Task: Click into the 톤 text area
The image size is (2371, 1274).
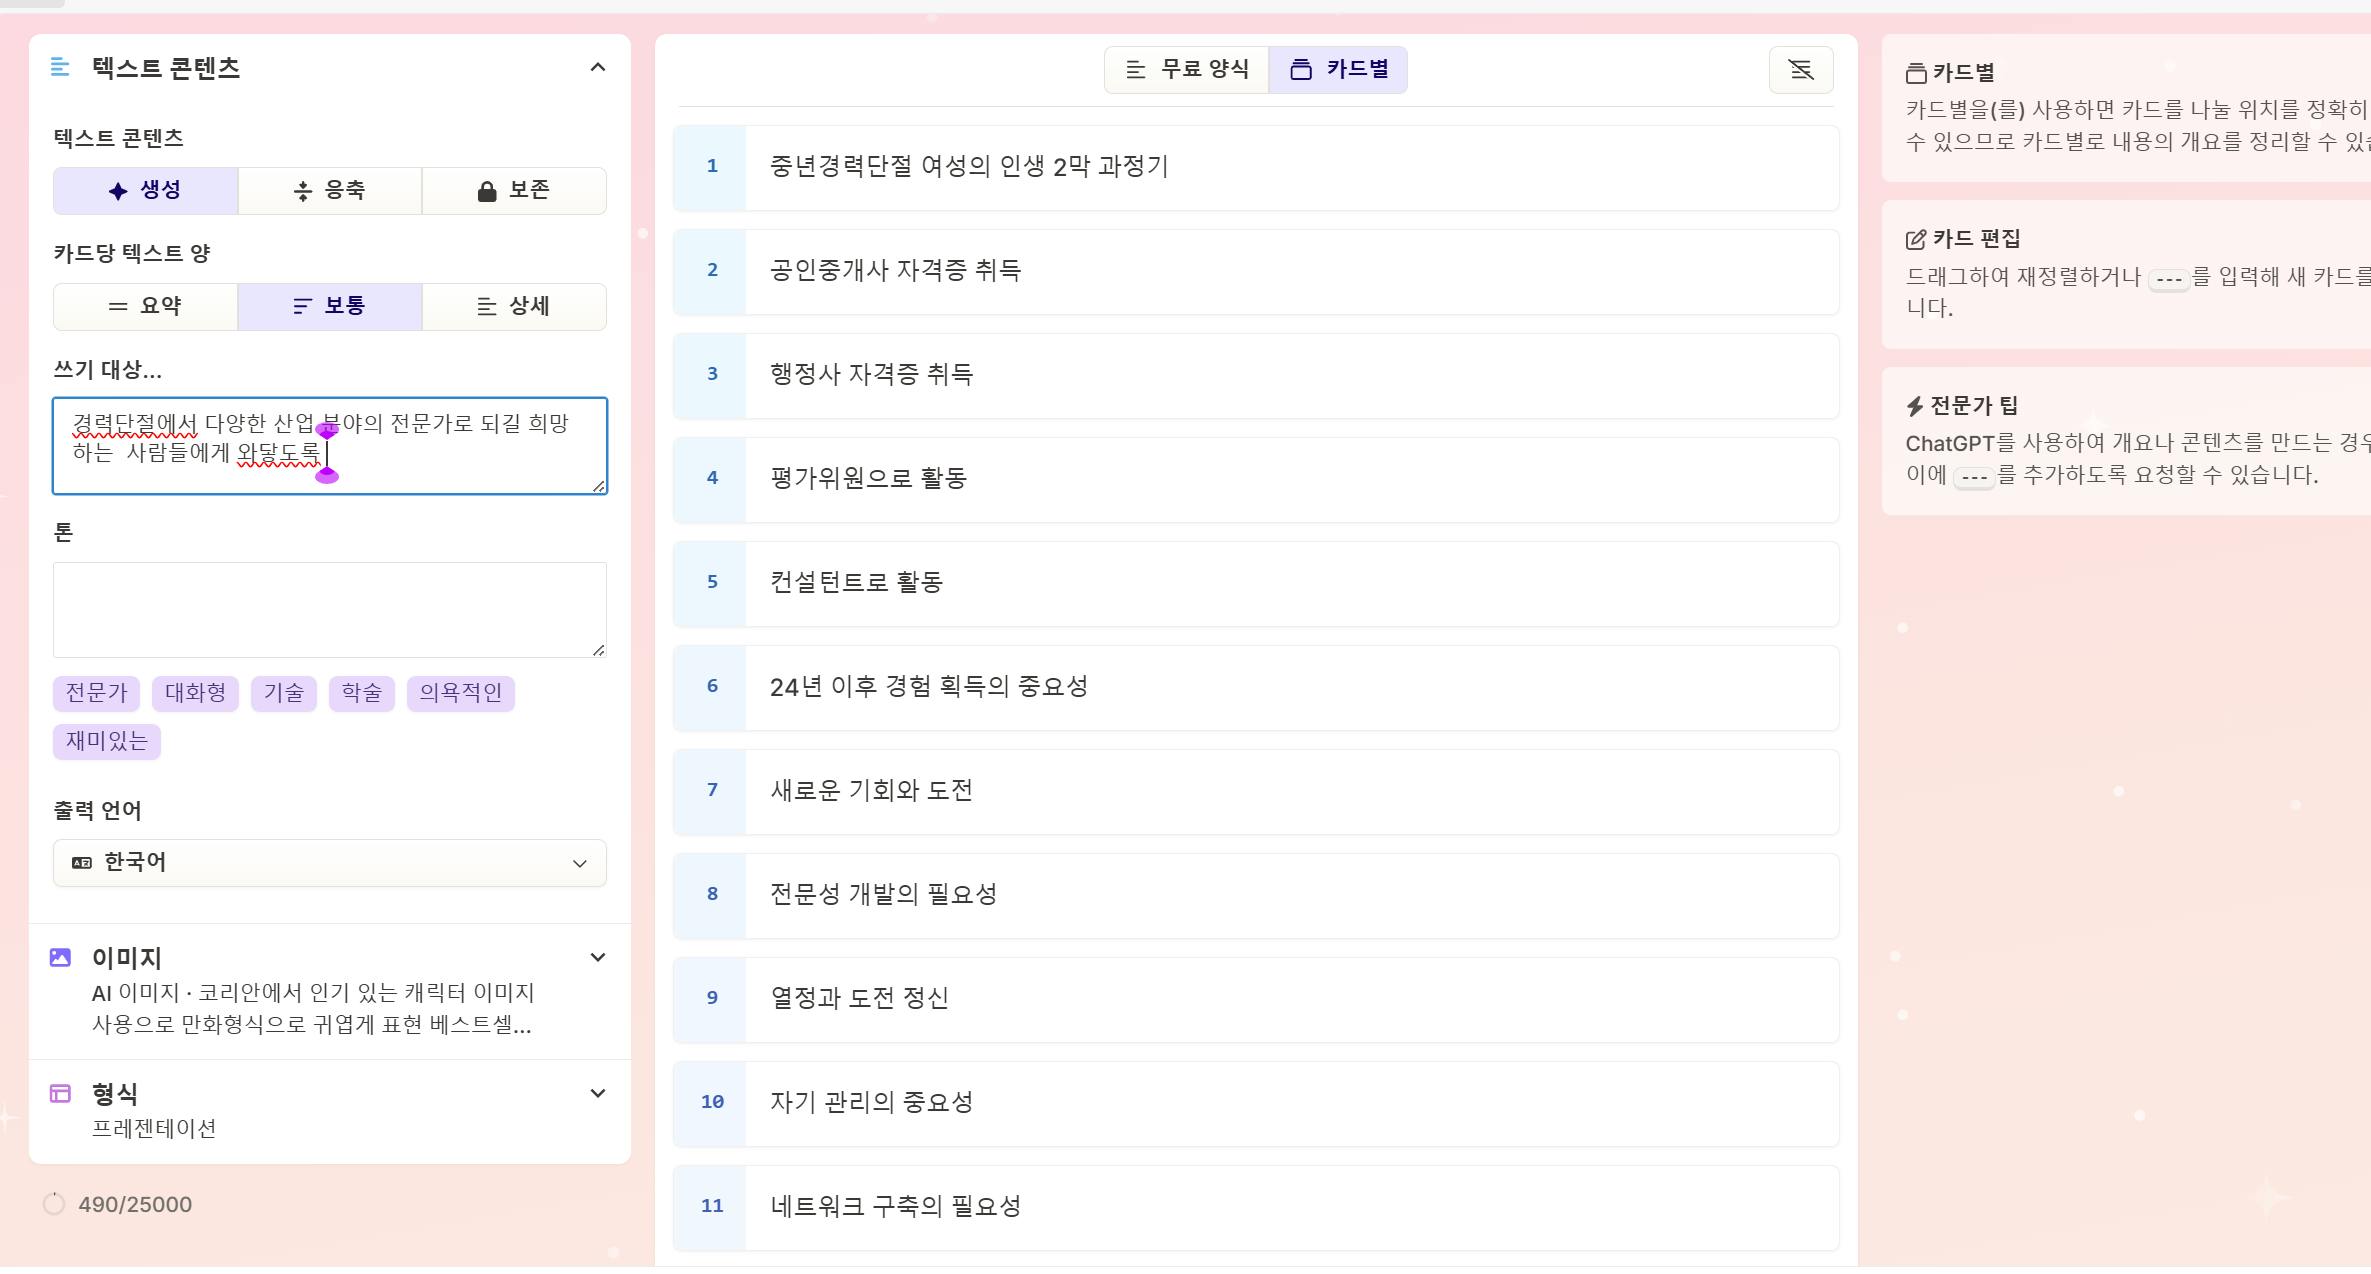Action: (x=329, y=609)
